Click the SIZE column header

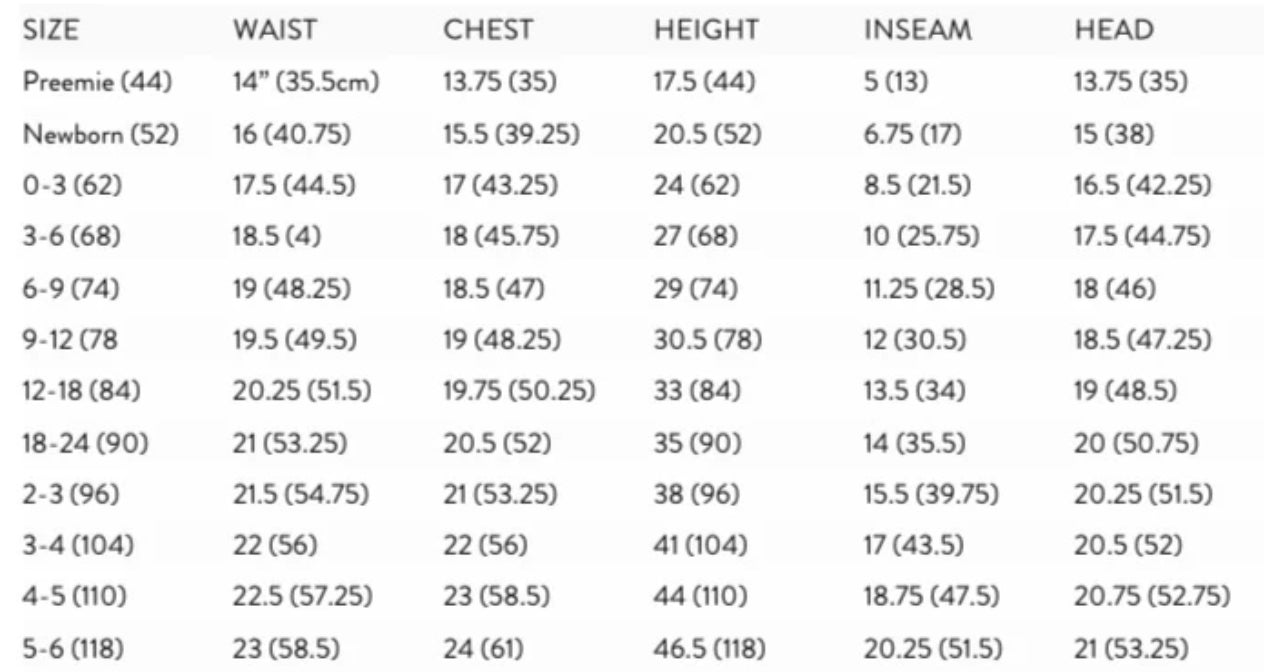click(x=51, y=30)
